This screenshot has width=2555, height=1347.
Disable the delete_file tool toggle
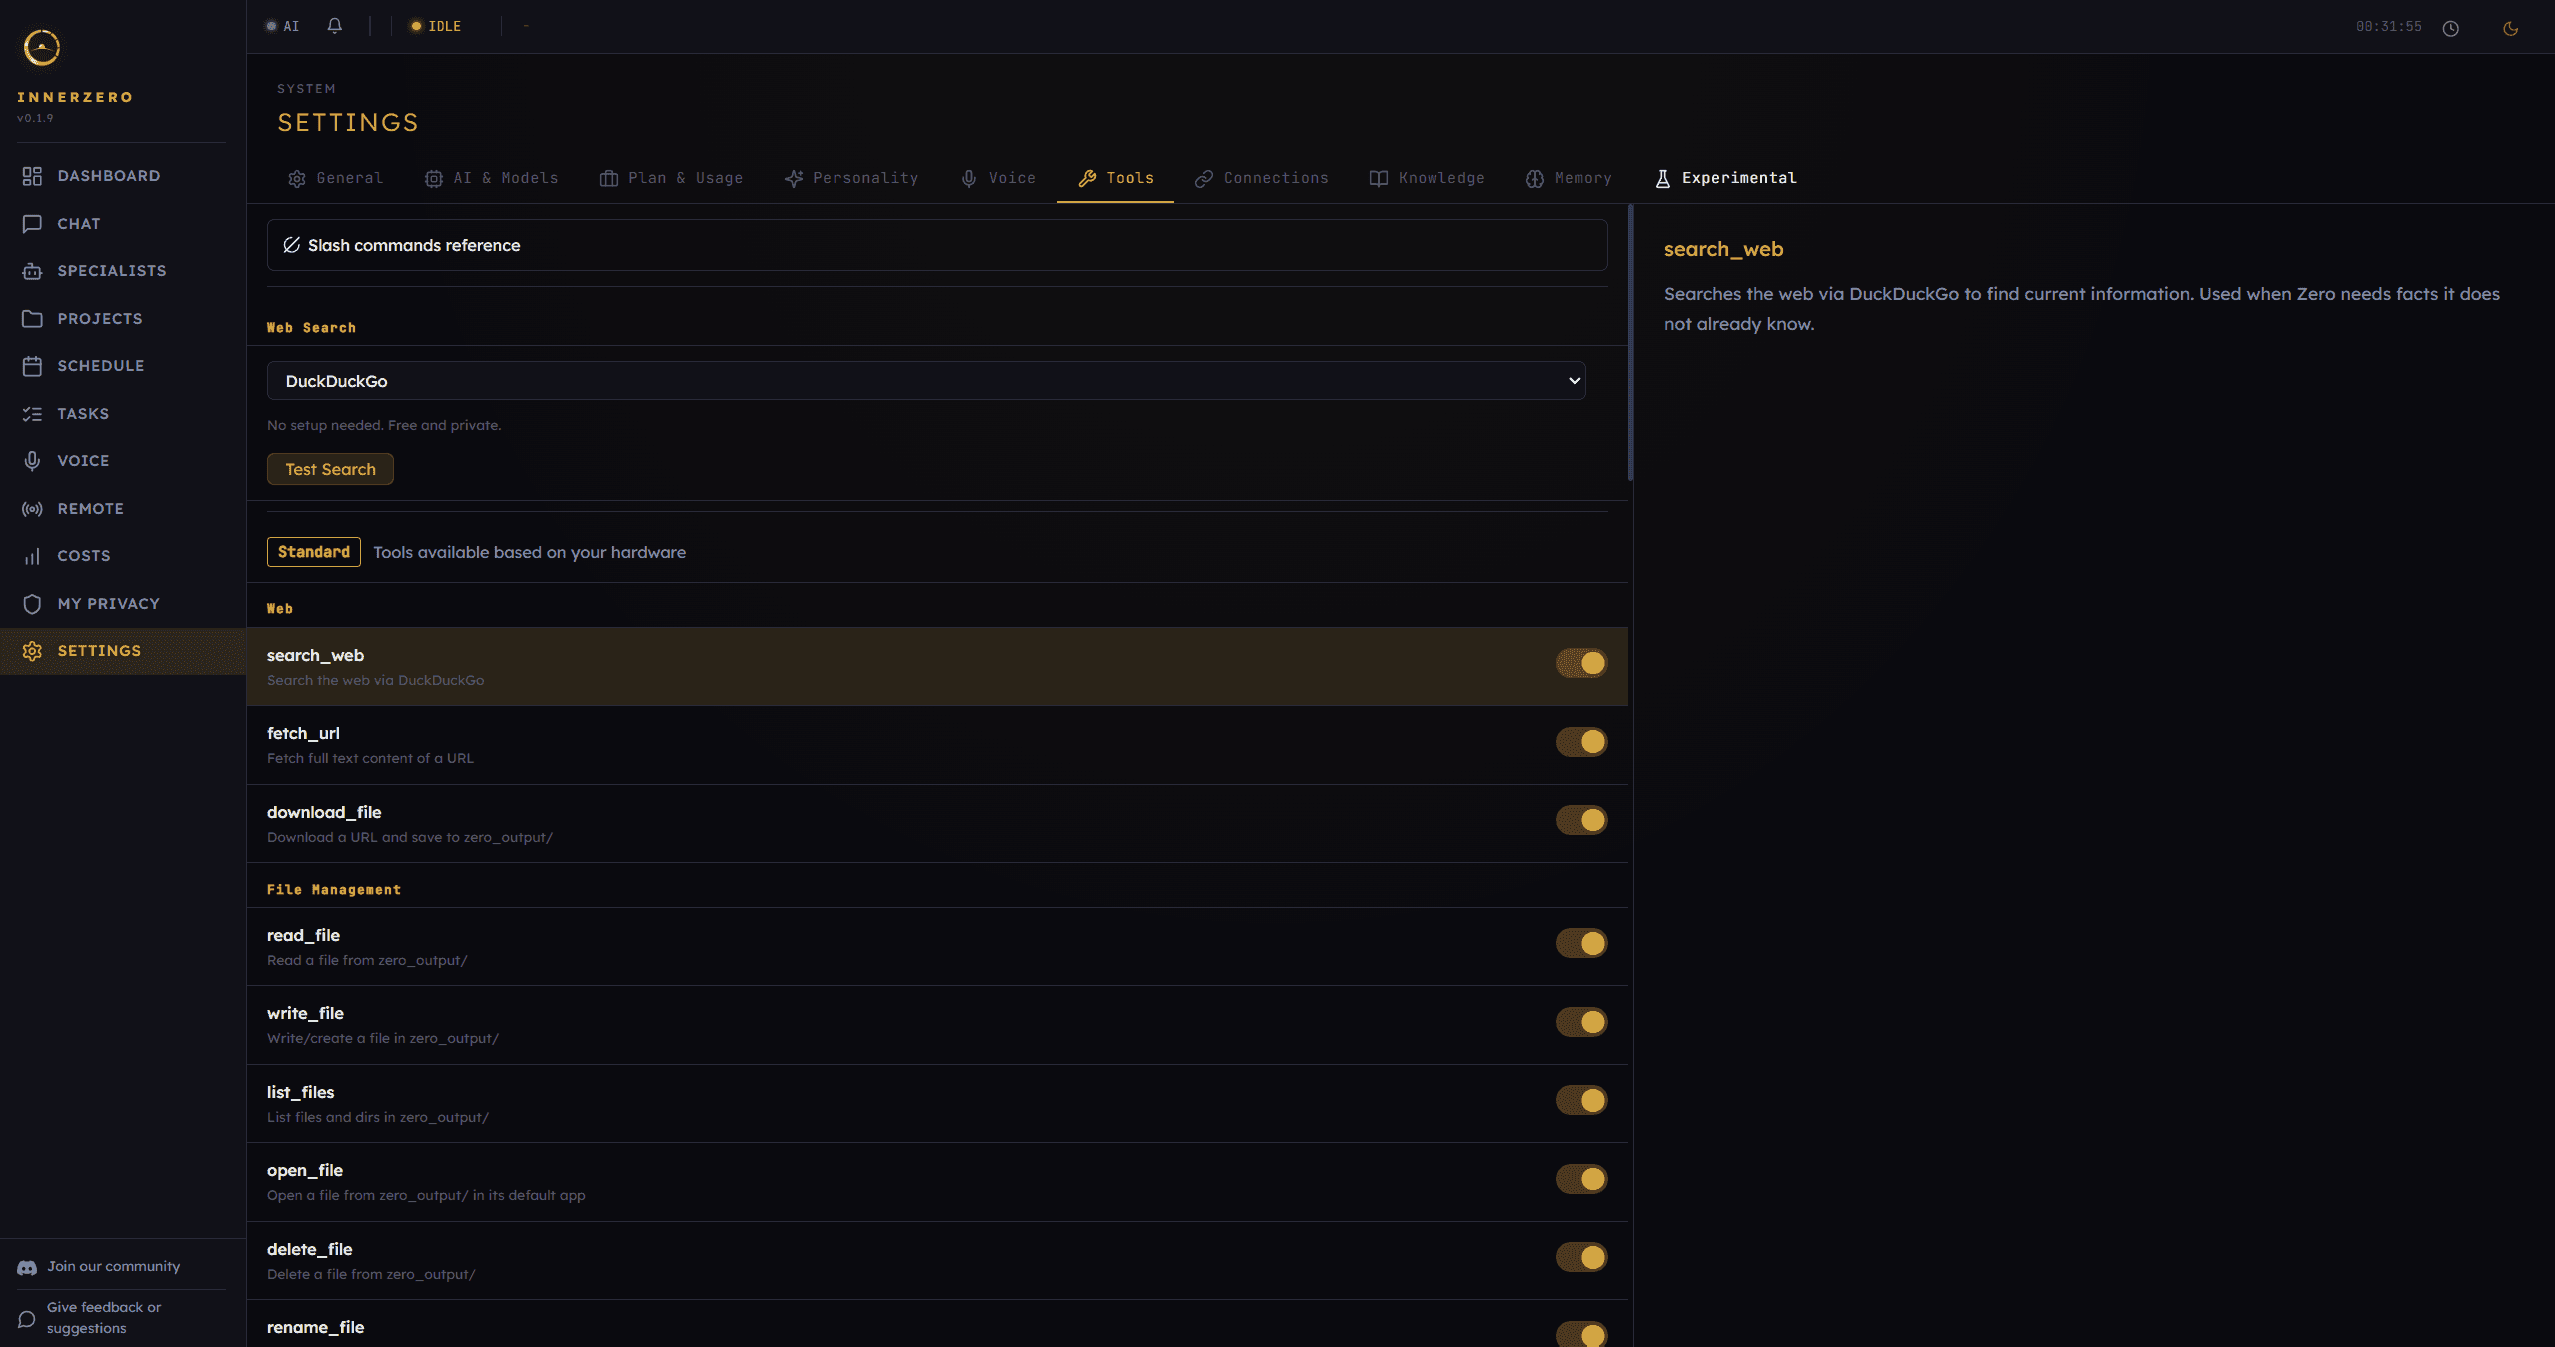1581,1257
